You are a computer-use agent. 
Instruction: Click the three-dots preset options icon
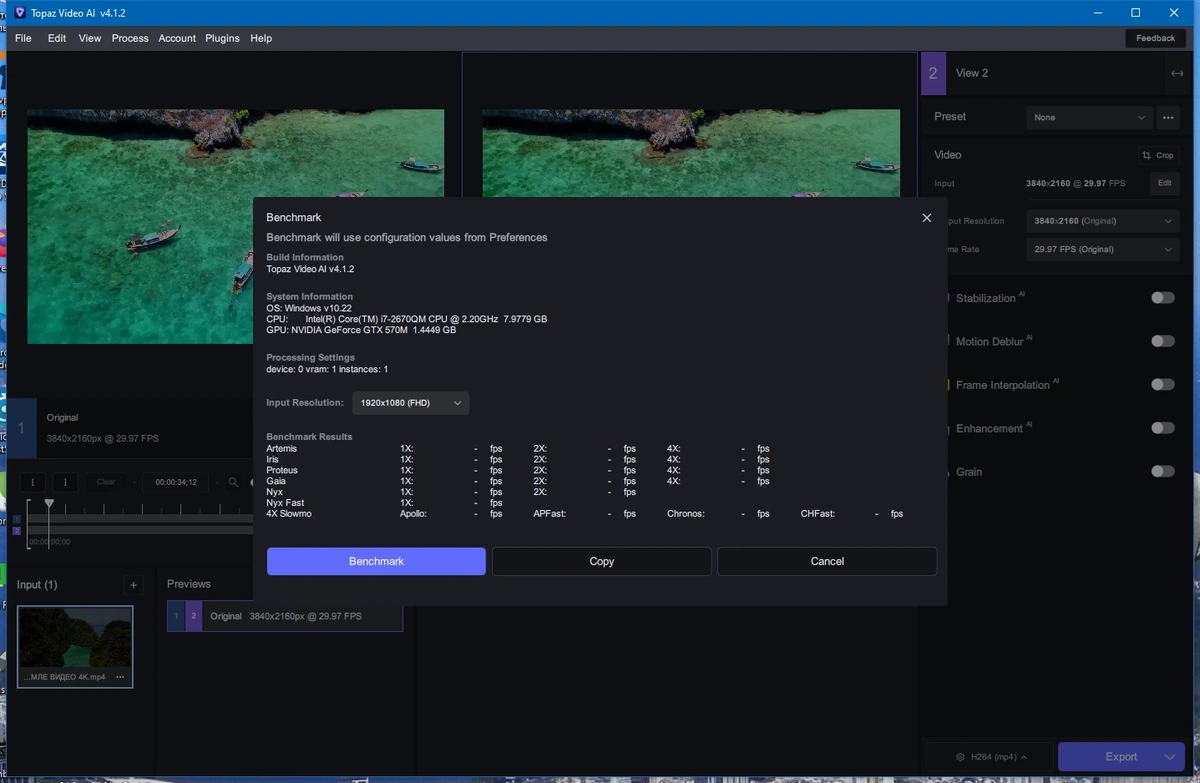click(x=1167, y=117)
